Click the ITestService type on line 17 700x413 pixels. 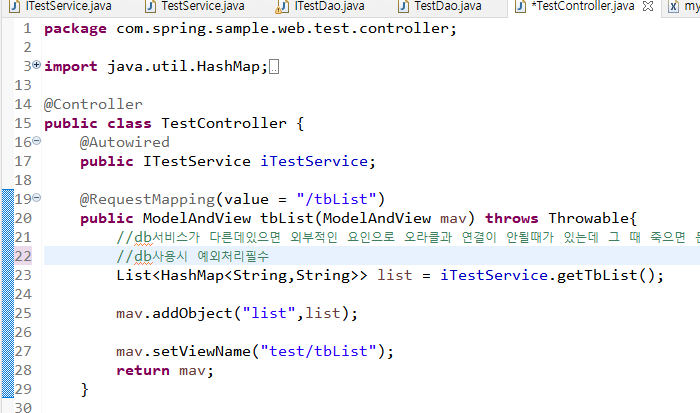(196, 161)
